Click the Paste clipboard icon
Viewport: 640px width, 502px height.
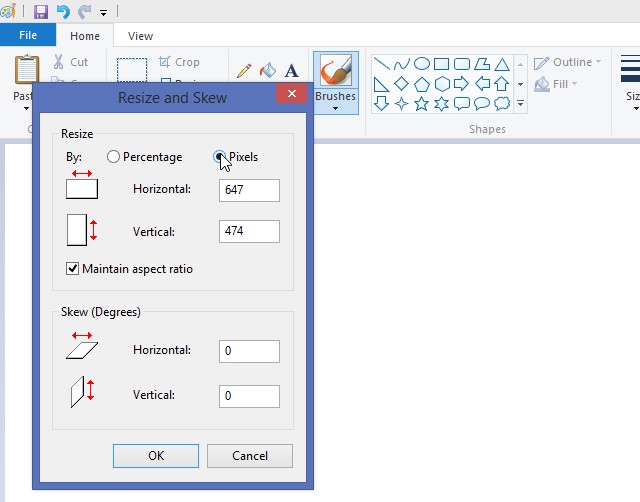coord(27,69)
